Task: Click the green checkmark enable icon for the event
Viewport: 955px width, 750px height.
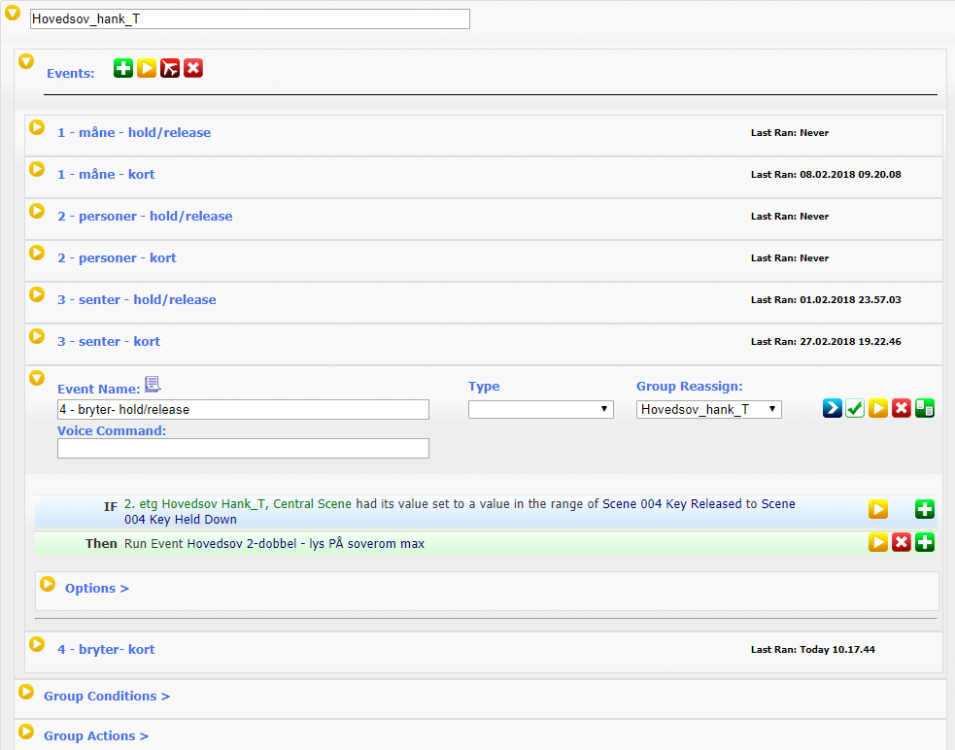Action: [x=855, y=408]
